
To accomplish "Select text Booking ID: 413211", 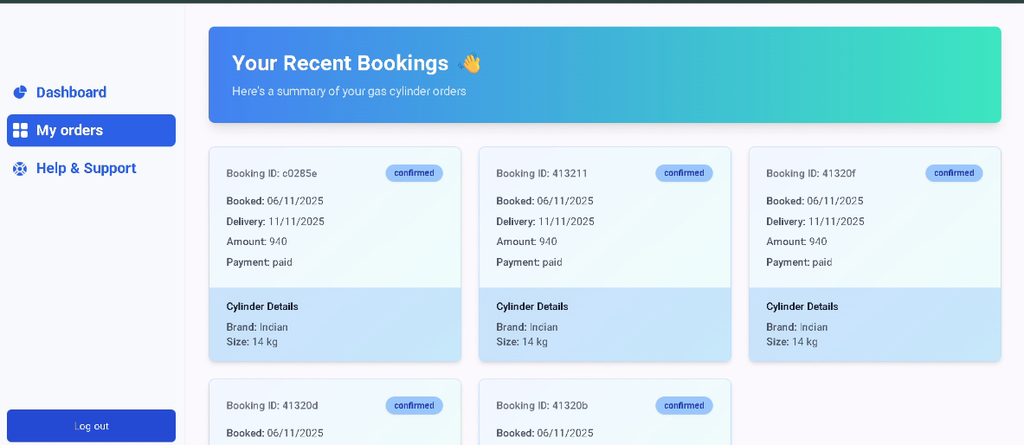I will click(x=541, y=174).
